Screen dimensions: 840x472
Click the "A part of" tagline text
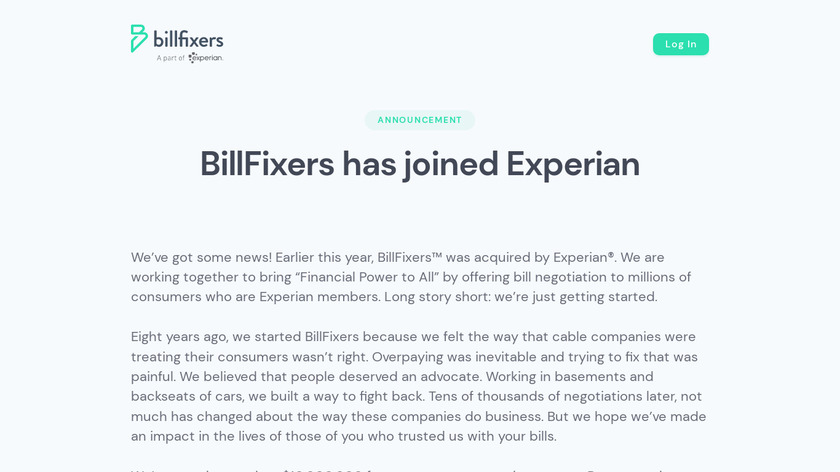coord(170,58)
